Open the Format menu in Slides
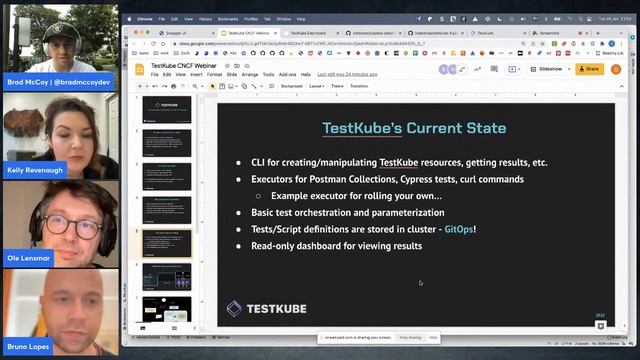This screenshot has height=360, width=640. 214,75
